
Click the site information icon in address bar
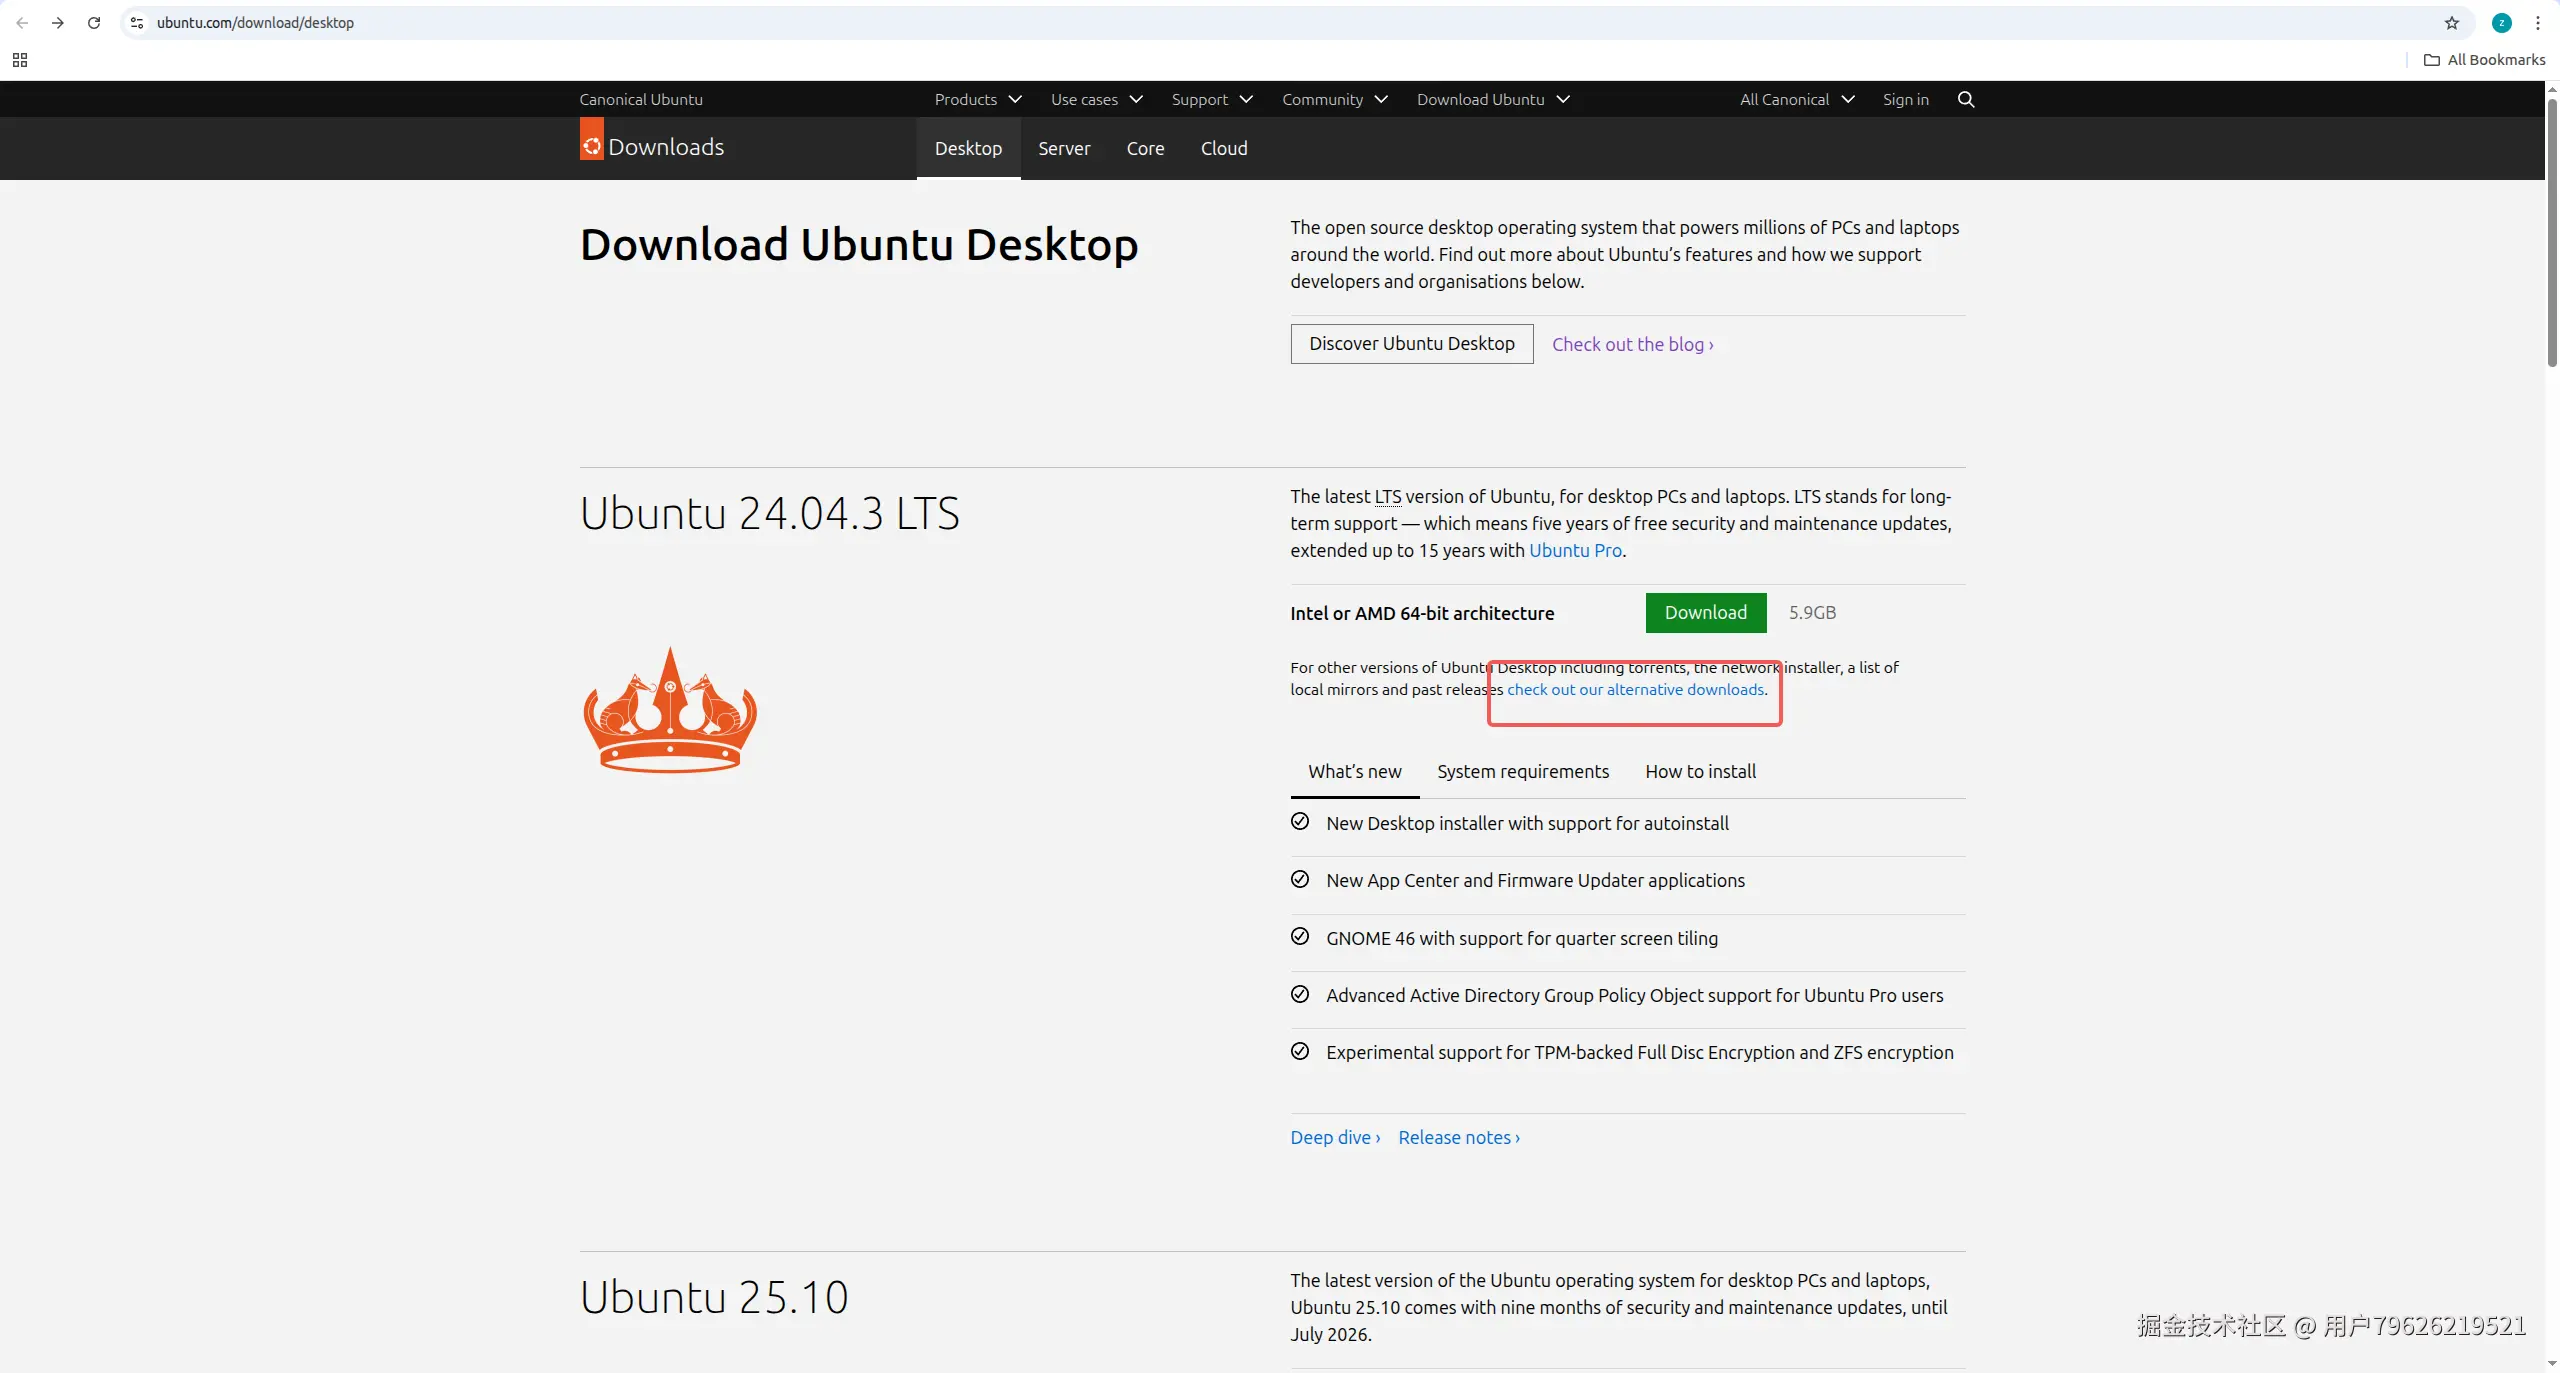(138, 23)
